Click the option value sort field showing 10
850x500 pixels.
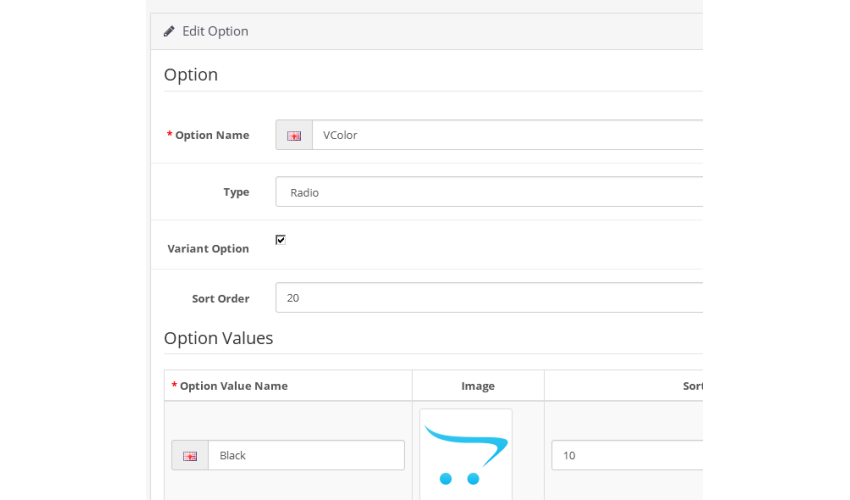[627, 455]
